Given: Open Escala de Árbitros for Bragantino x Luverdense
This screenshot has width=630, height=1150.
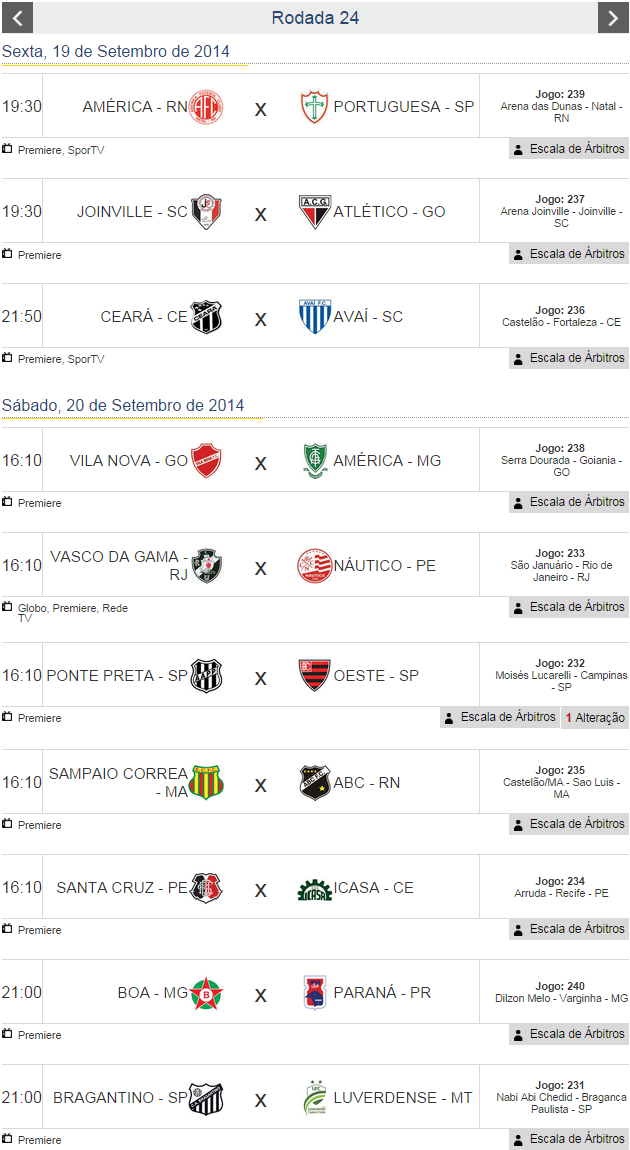Looking at the screenshot, I should coord(568,1139).
